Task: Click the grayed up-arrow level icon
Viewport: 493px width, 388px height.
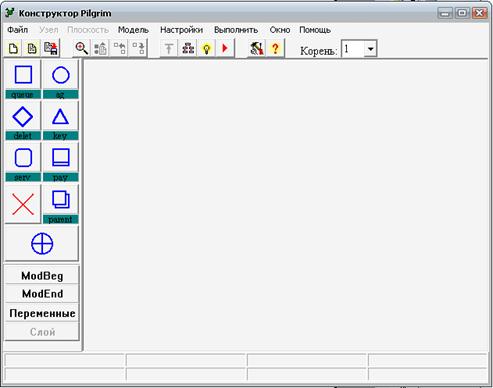Action: click(169, 49)
